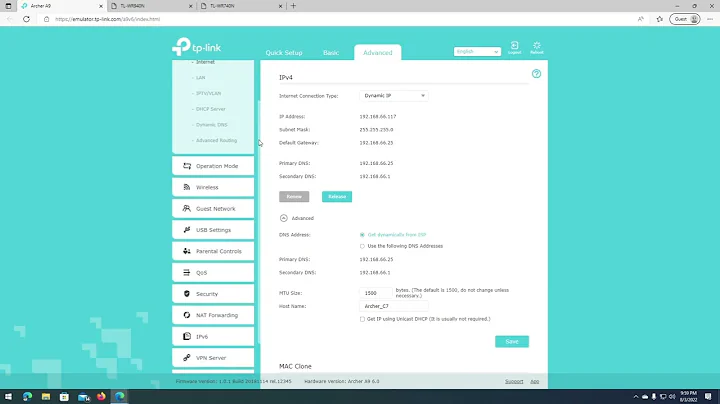Open the notification center in taskbar
Screen dimensions: 720x404
click(x=708, y=396)
